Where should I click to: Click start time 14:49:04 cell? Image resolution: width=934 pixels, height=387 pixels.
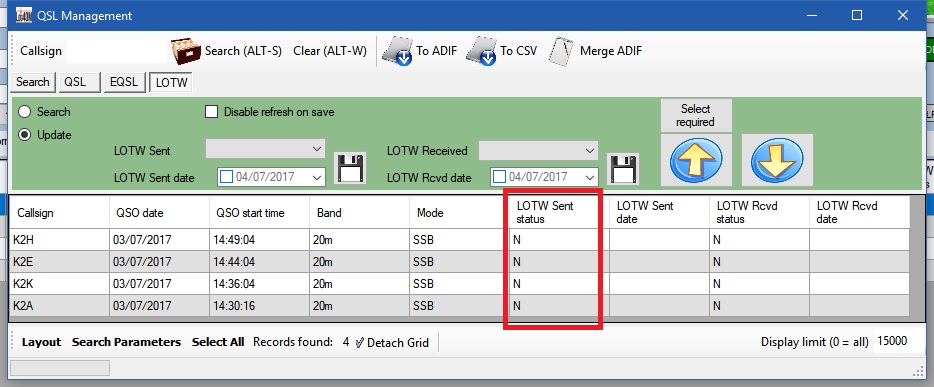(x=260, y=240)
